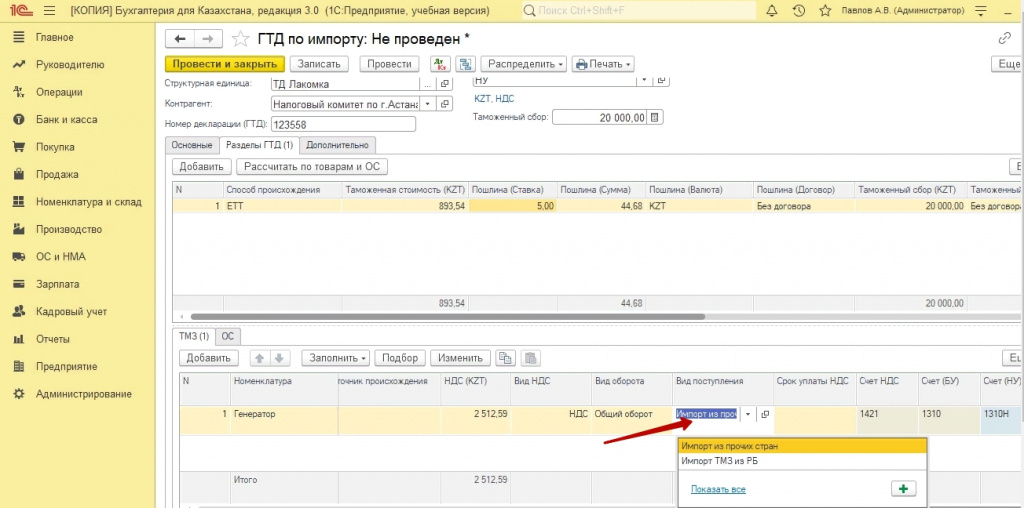Expand Вид поступления dropdown arrow
The height and width of the screenshot is (508, 1024).
coord(748,414)
